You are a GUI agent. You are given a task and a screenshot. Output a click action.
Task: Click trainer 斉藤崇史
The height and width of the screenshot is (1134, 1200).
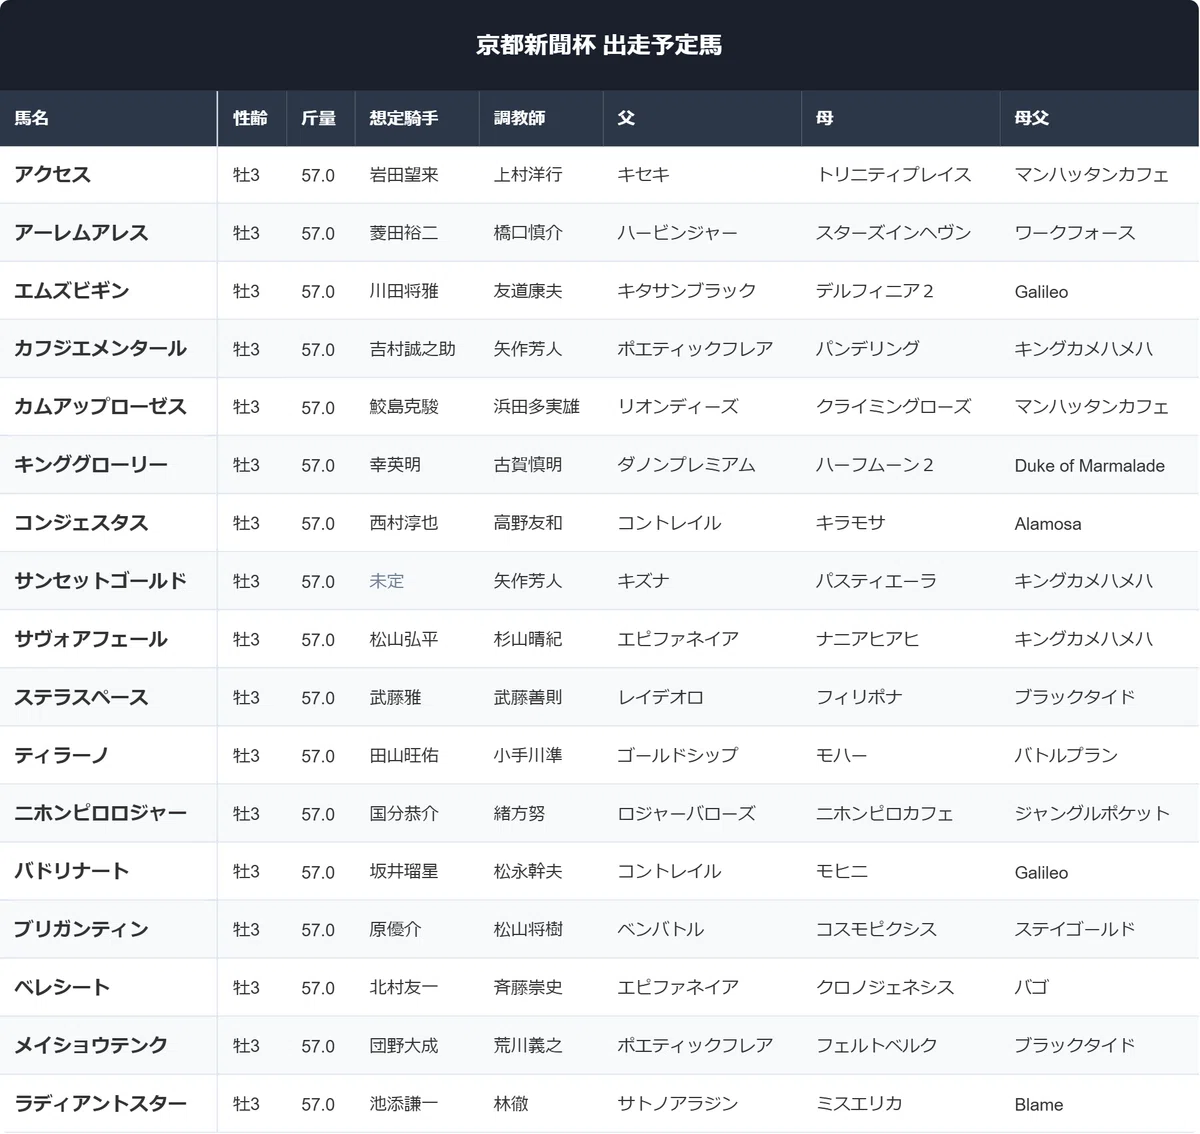[x=528, y=987]
